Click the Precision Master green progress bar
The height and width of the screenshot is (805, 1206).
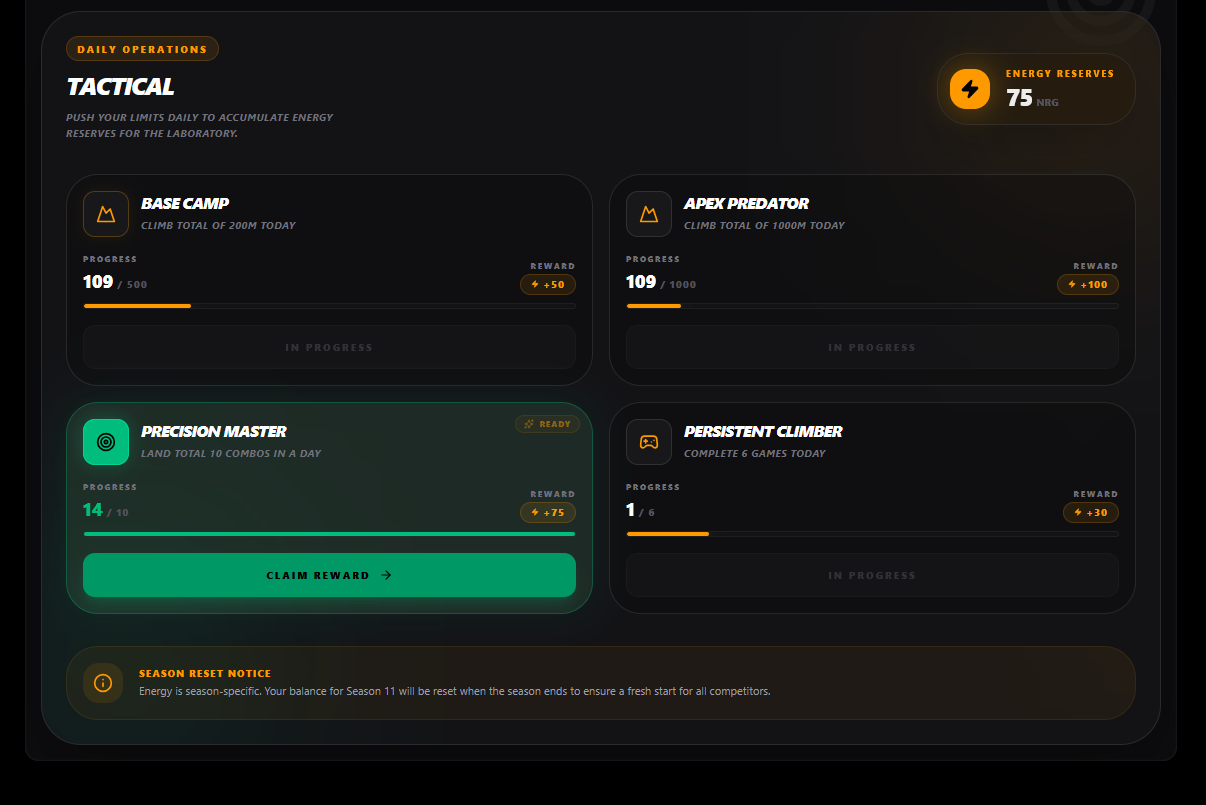tap(329, 534)
